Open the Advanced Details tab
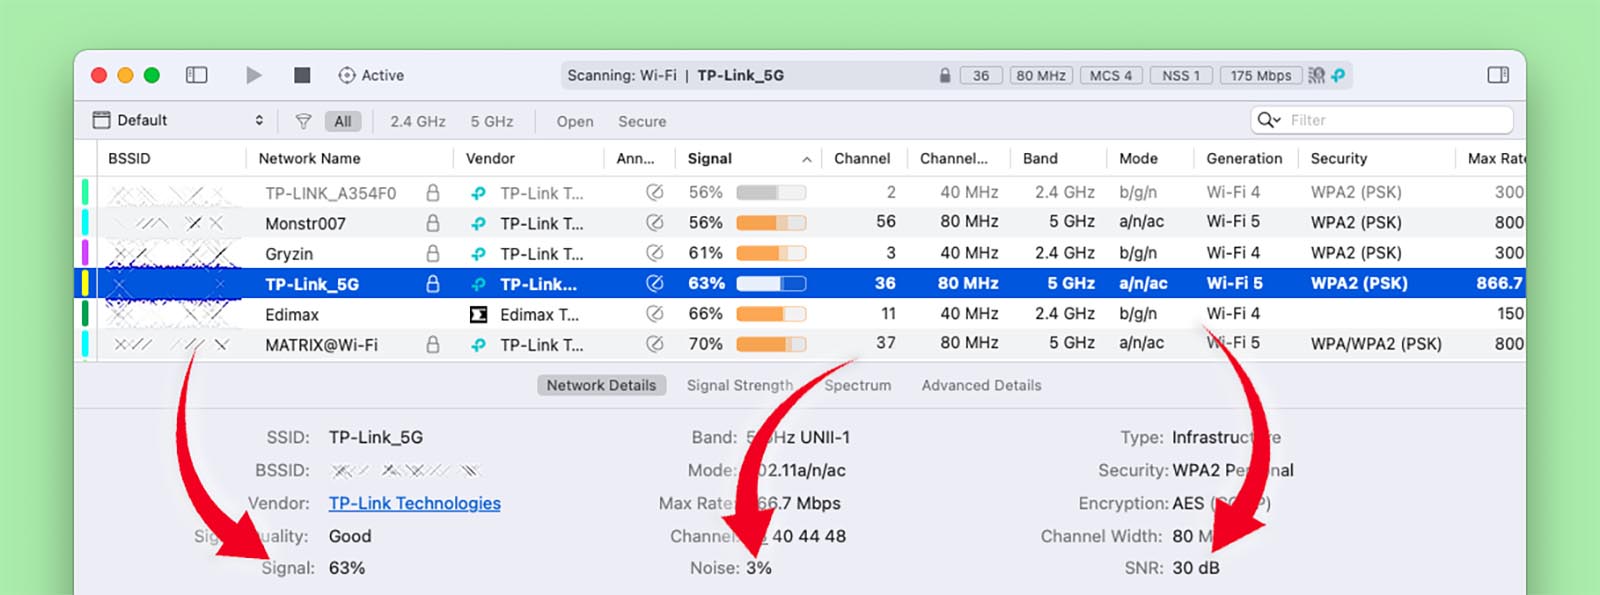The image size is (1600, 595). click(x=981, y=385)
